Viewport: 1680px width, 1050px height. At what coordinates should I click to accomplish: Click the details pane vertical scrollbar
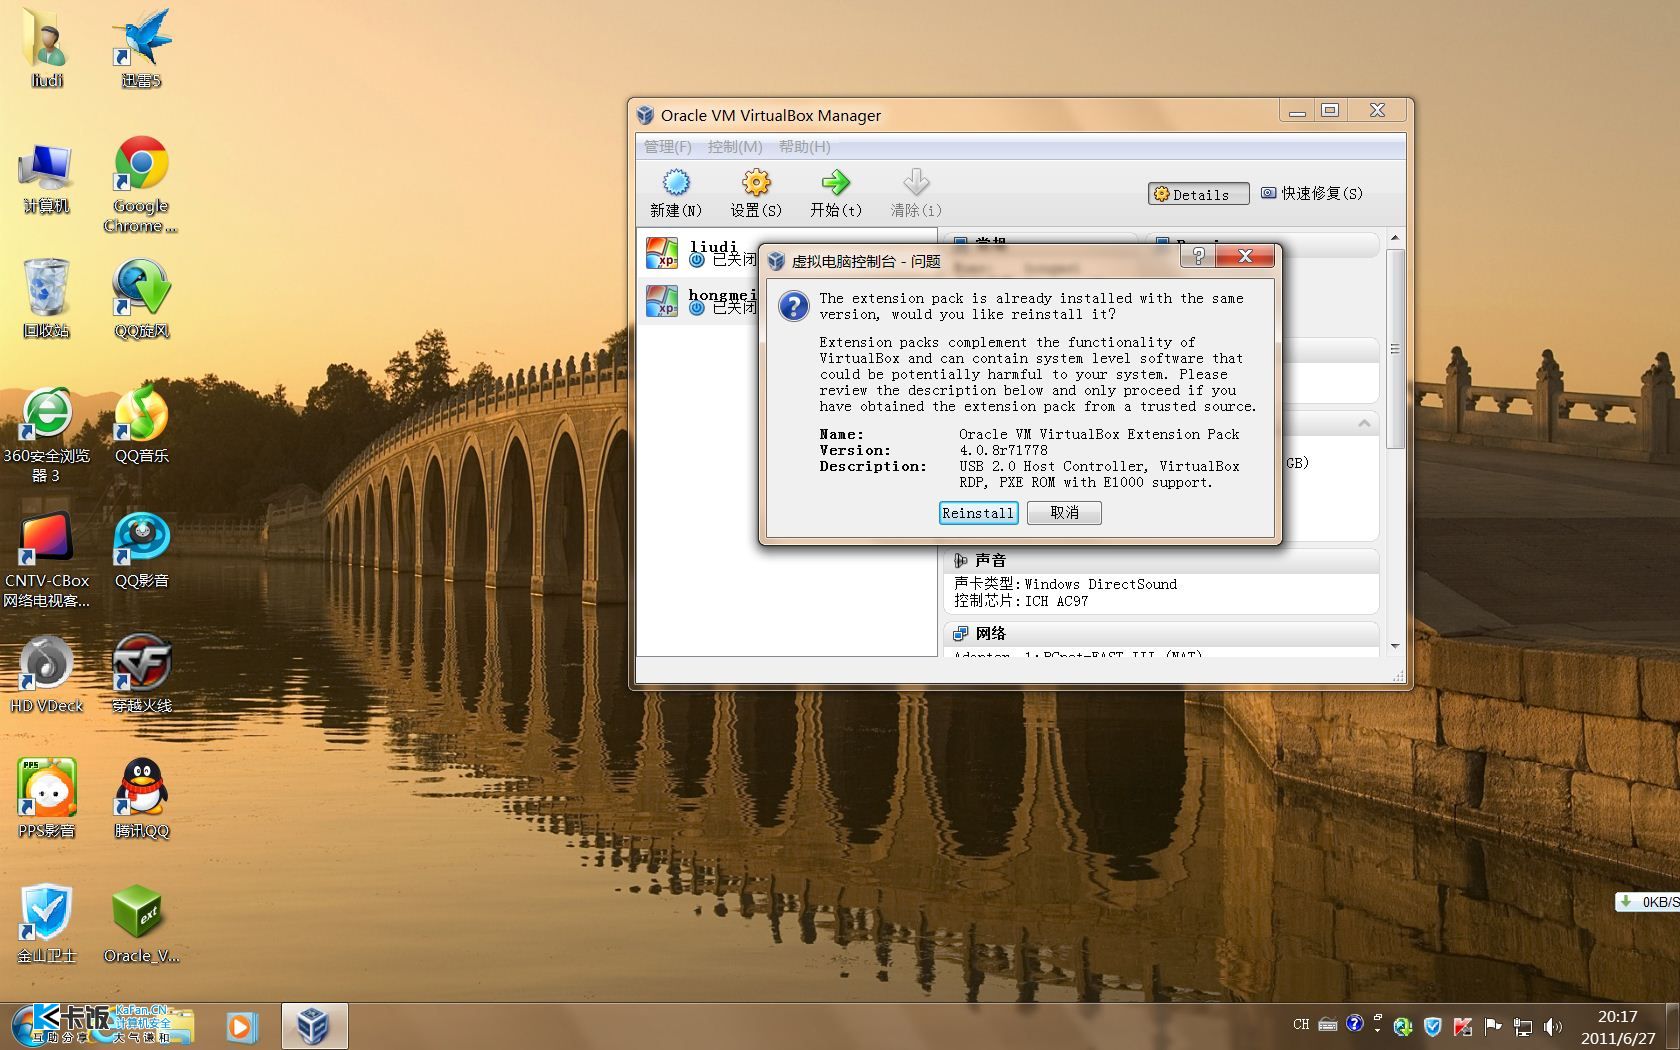tap(1395, 350)
